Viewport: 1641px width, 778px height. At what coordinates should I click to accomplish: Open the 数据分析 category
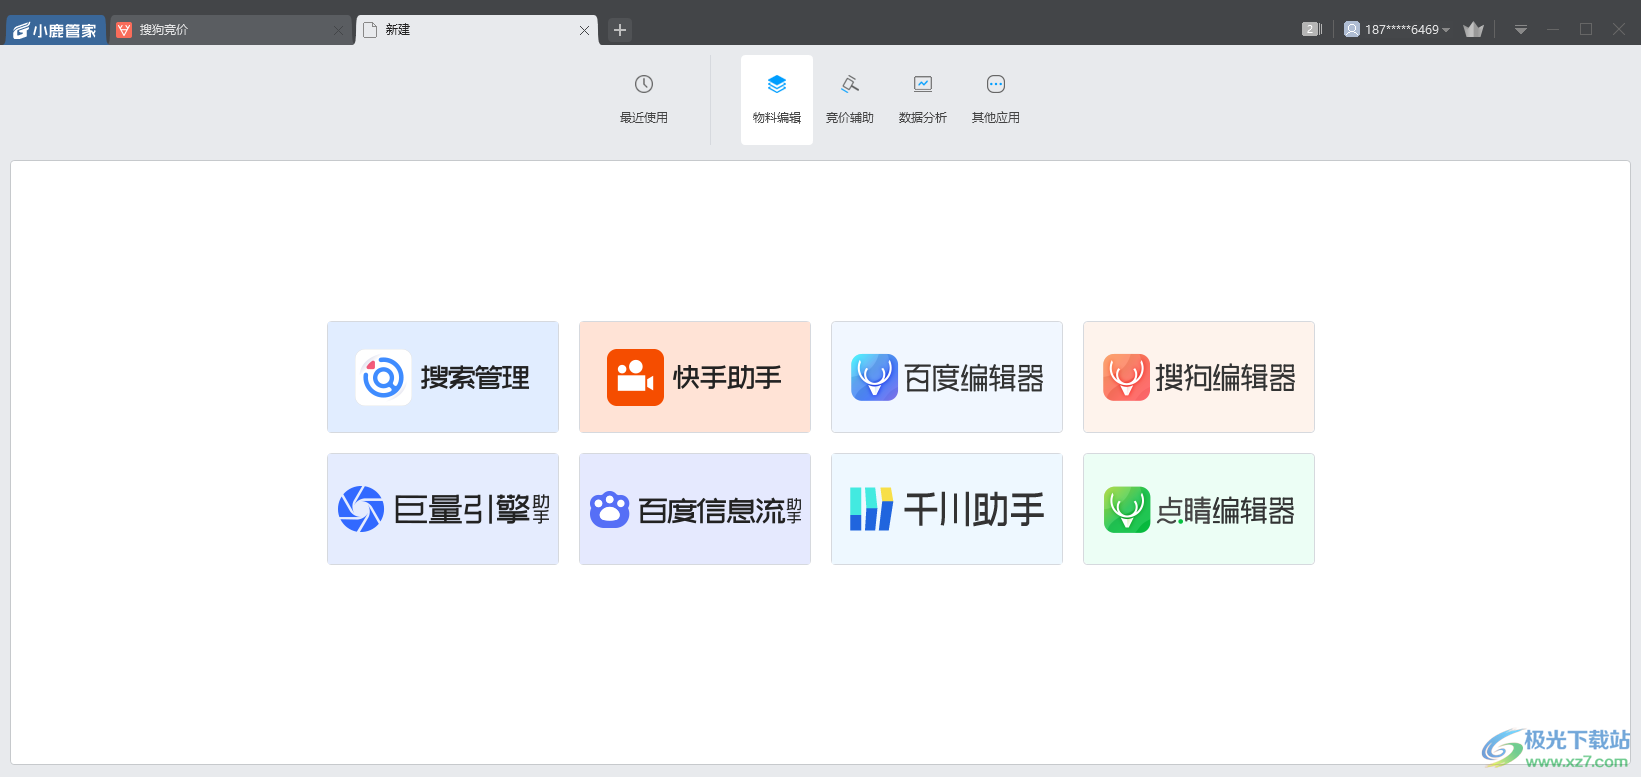click(x=923, y=100)
